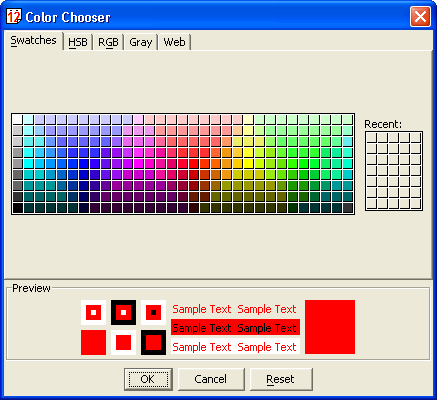Click the Color Chooser title bar icon
The width and height of the screenshot is (437, 400).
pyautogui.click(x=14, y=16)
